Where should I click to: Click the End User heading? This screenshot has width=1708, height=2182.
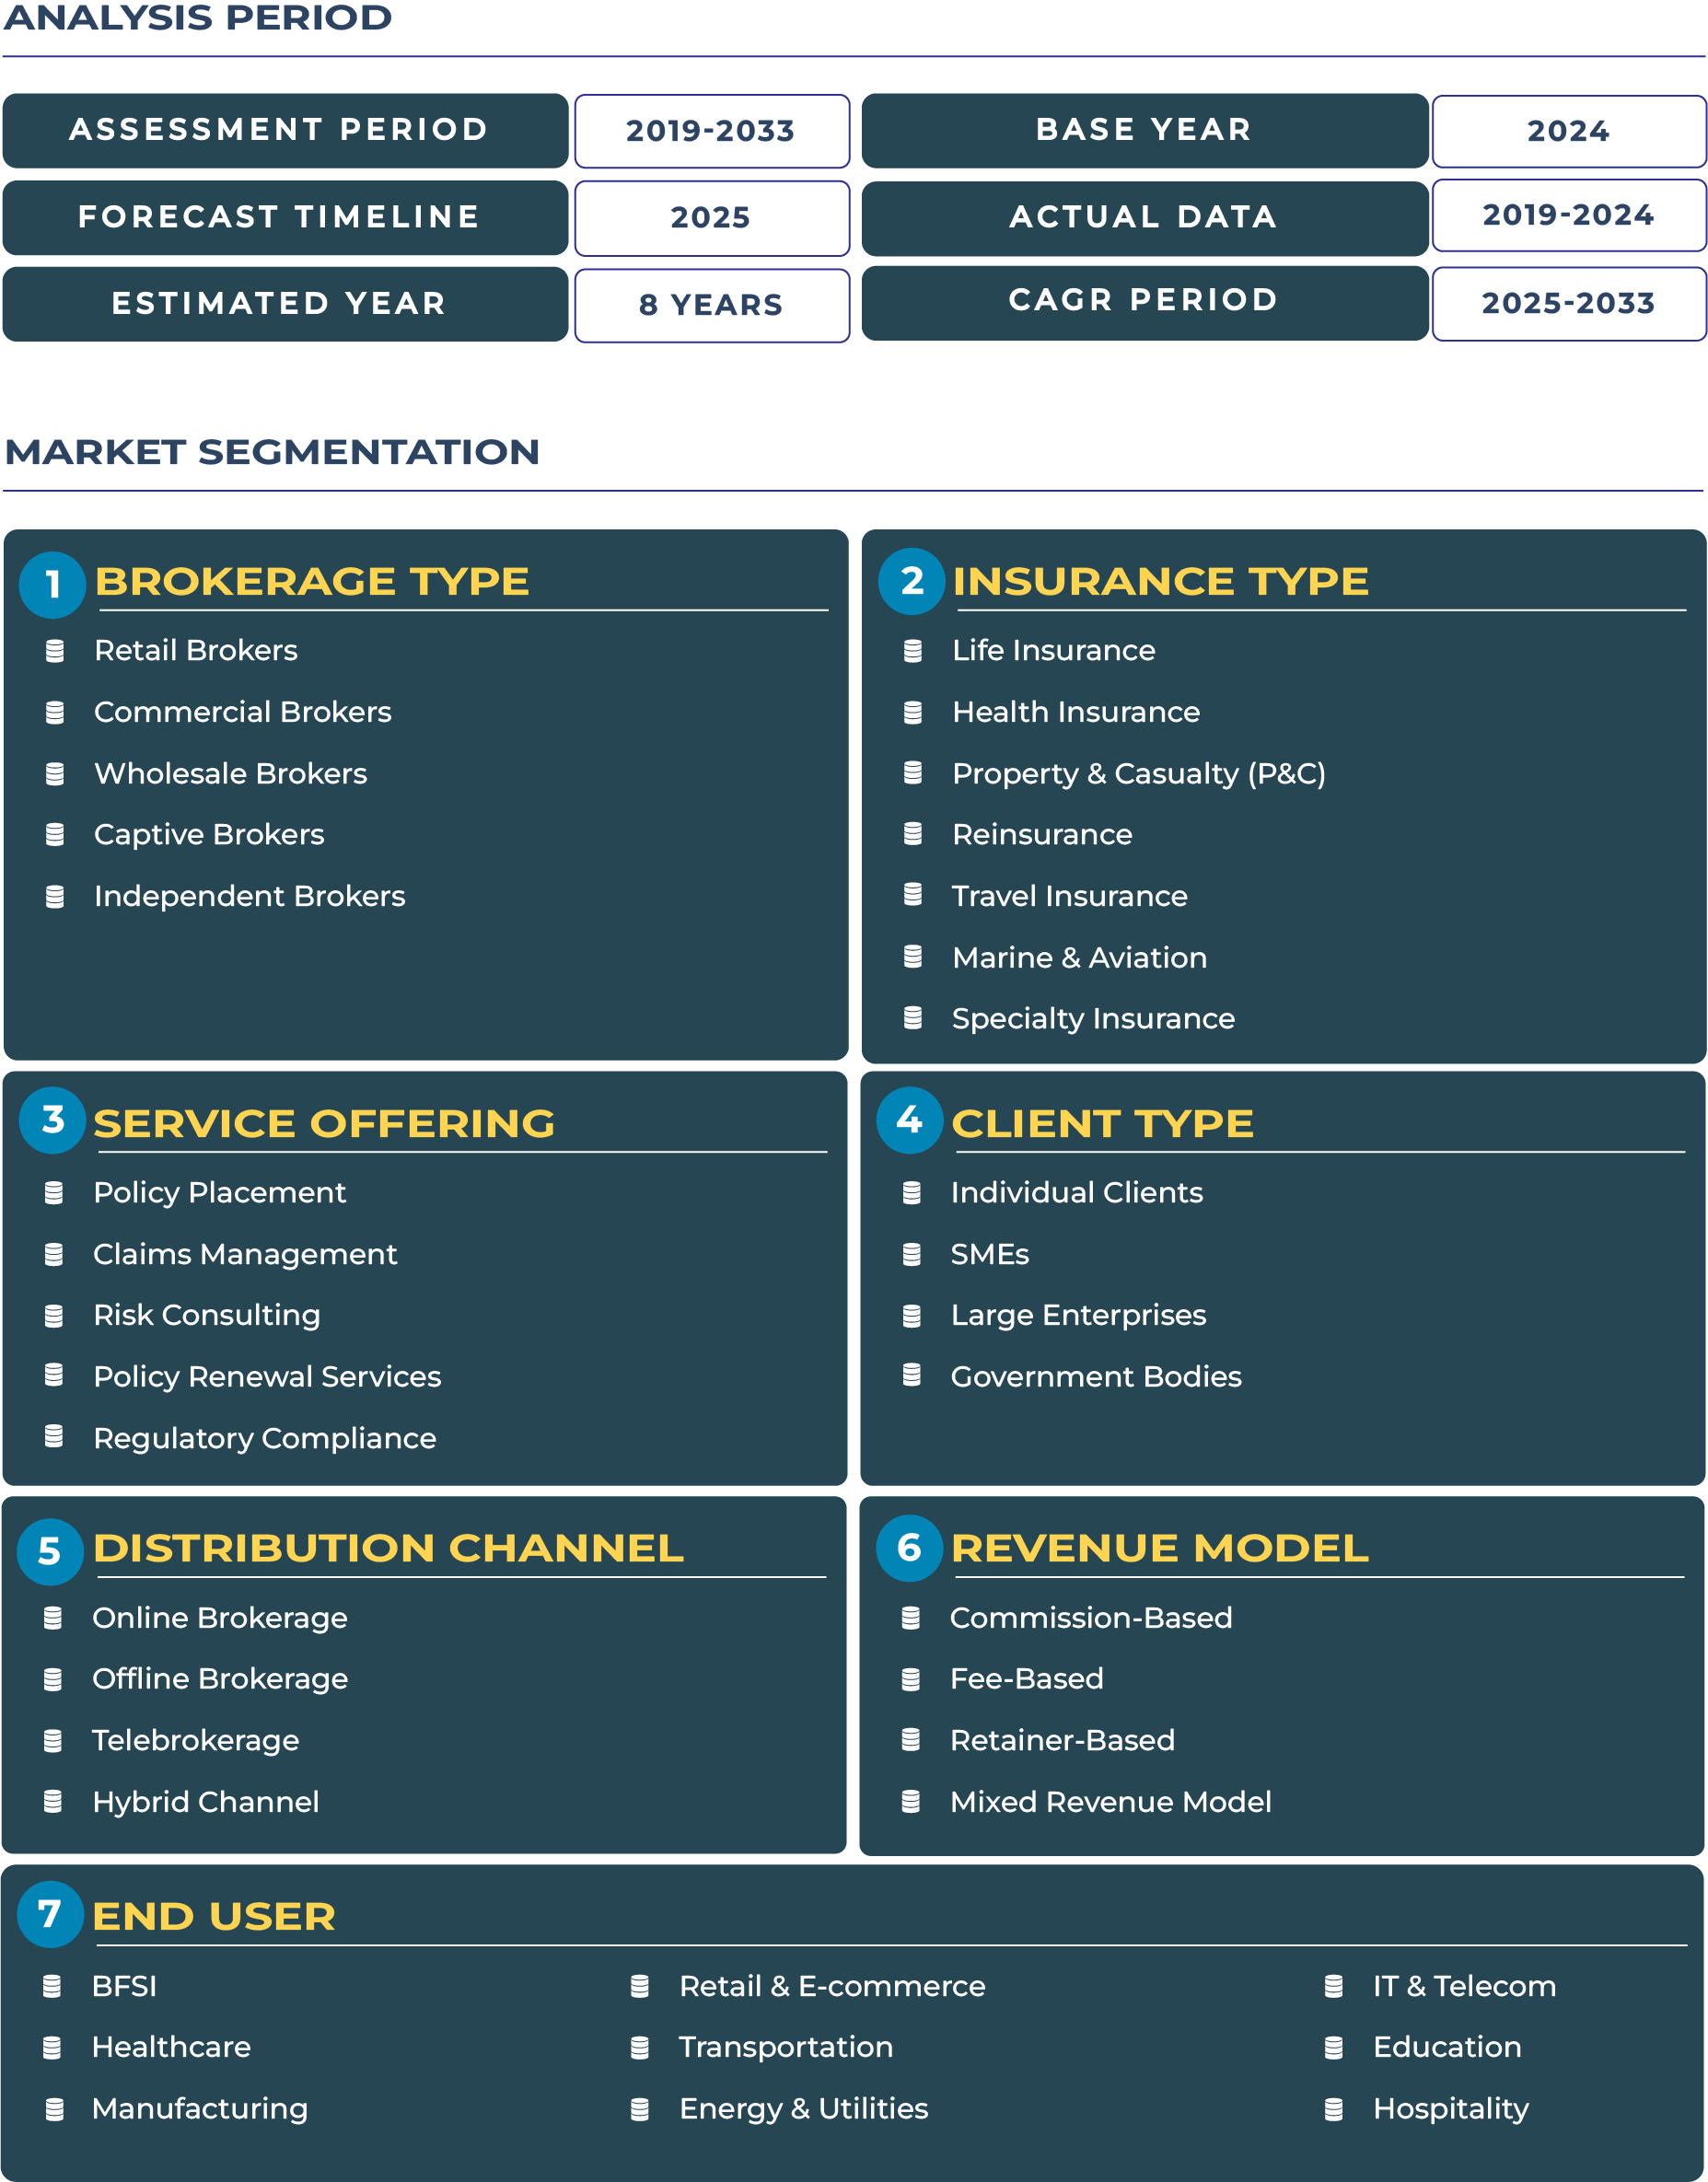click(214, 1916)
